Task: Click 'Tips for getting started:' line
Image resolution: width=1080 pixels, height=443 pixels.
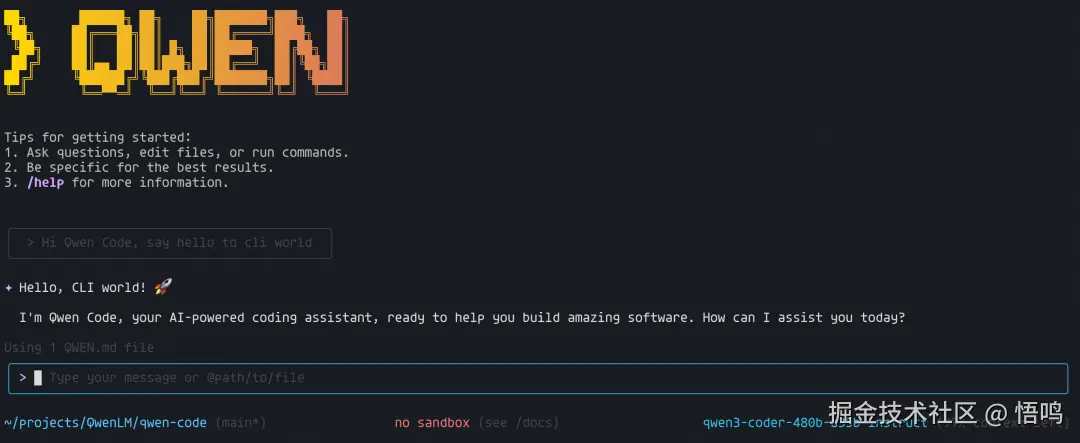Action: click(x=98, y=137)
